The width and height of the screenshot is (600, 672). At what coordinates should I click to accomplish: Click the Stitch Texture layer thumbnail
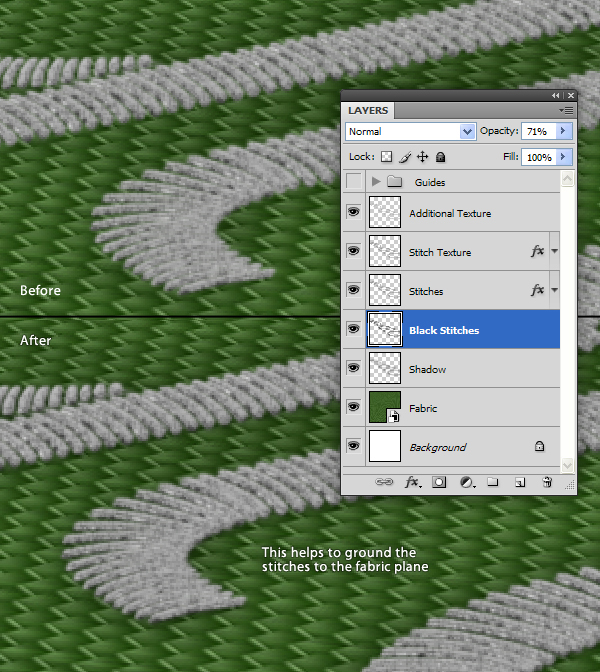coord(385,251)
